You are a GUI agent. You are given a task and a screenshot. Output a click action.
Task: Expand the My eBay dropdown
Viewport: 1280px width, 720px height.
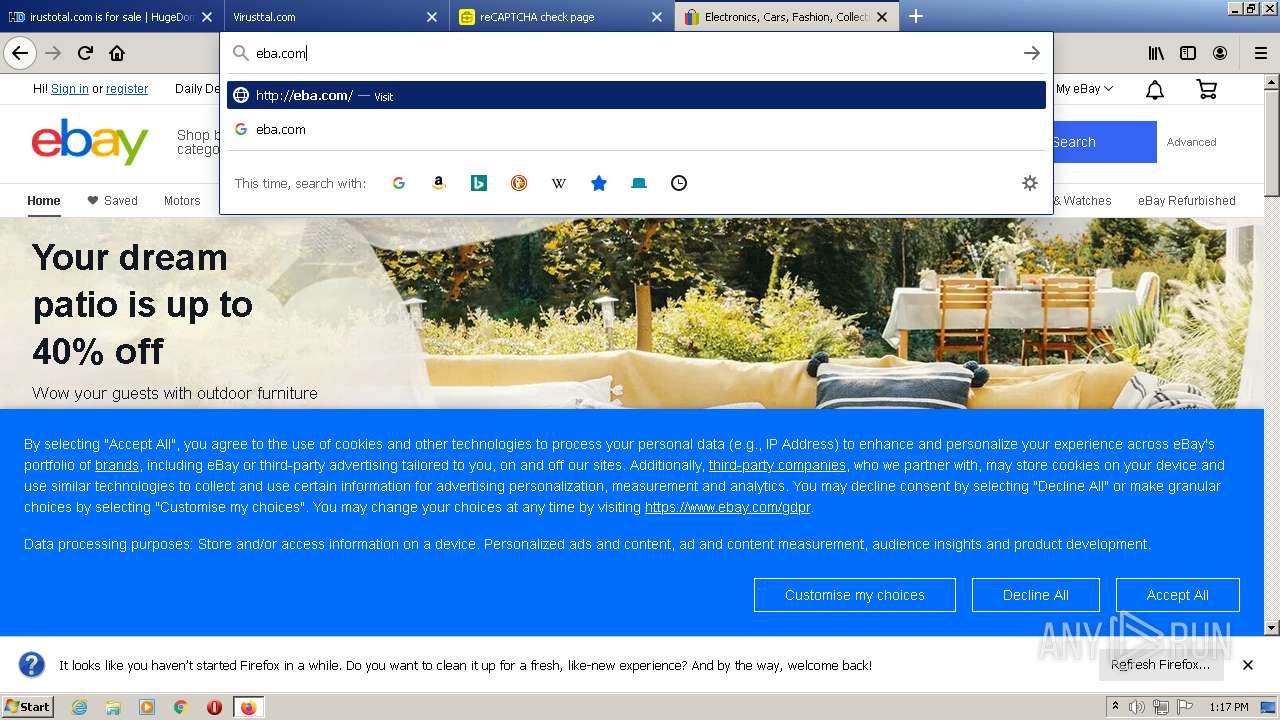click(1084, 89)
